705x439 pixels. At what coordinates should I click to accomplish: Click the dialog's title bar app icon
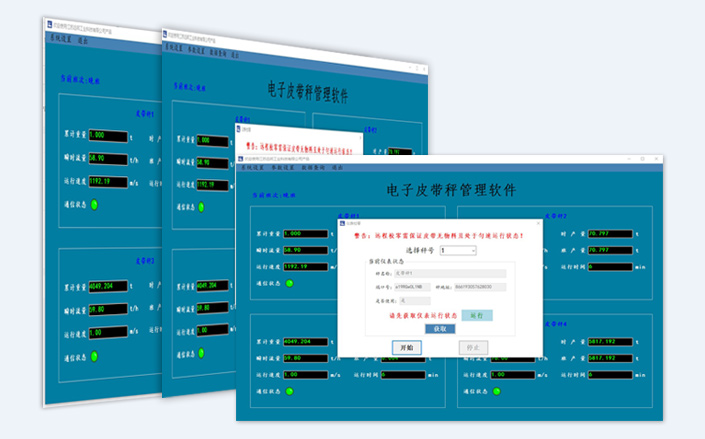click(342, 222)
